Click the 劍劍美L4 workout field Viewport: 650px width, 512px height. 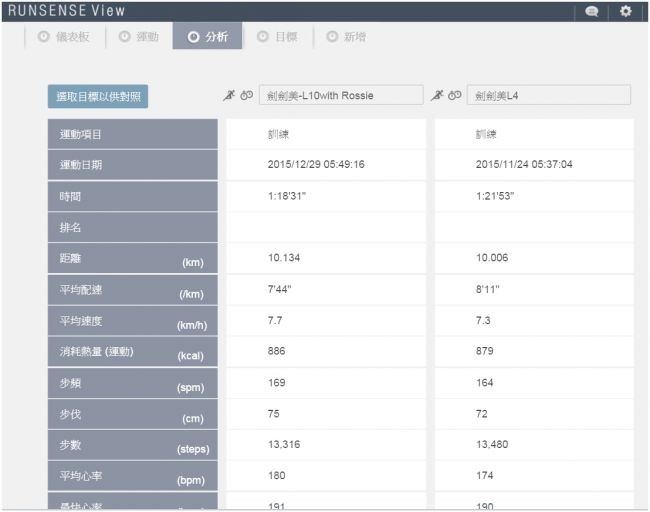click(x=549, y=95)
